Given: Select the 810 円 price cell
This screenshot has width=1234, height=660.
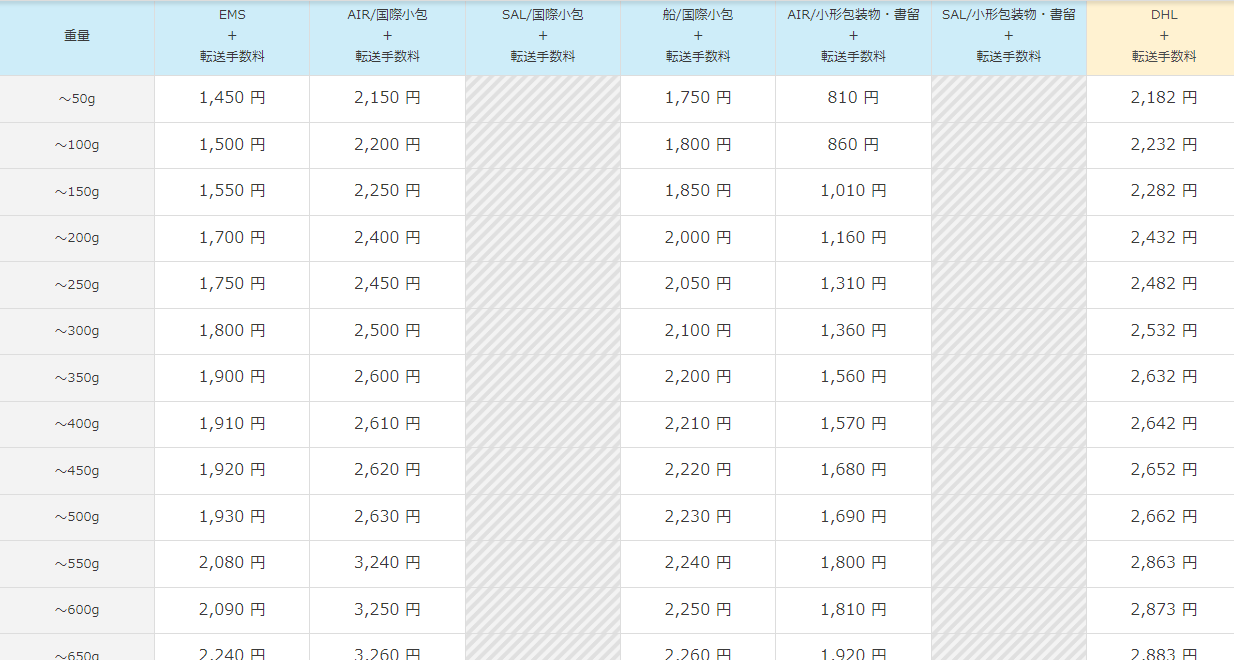Looking at the screenshot, I should tap(853, 98).
